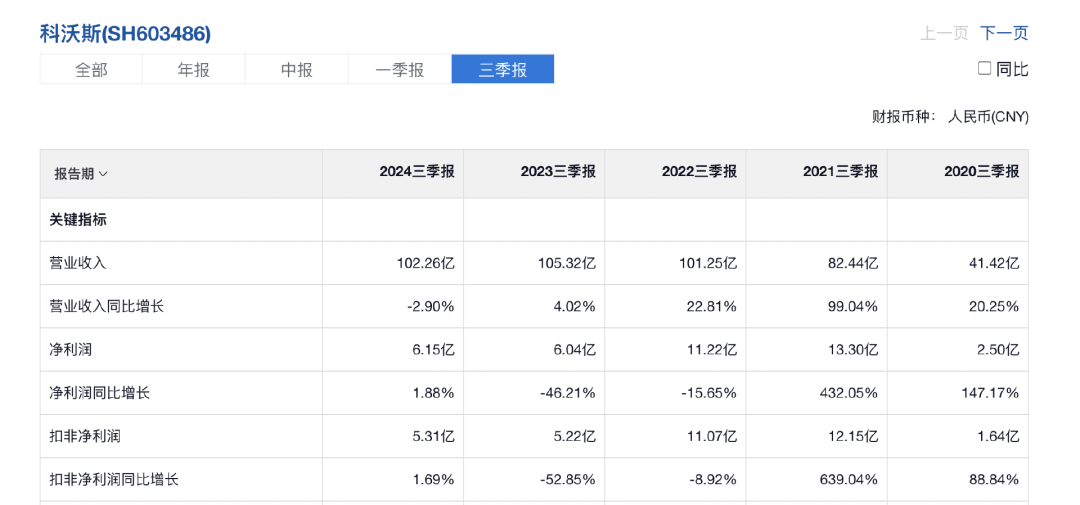Click the 2020三季报 column header
The image size is (1080, 505).
pos(981,172)
